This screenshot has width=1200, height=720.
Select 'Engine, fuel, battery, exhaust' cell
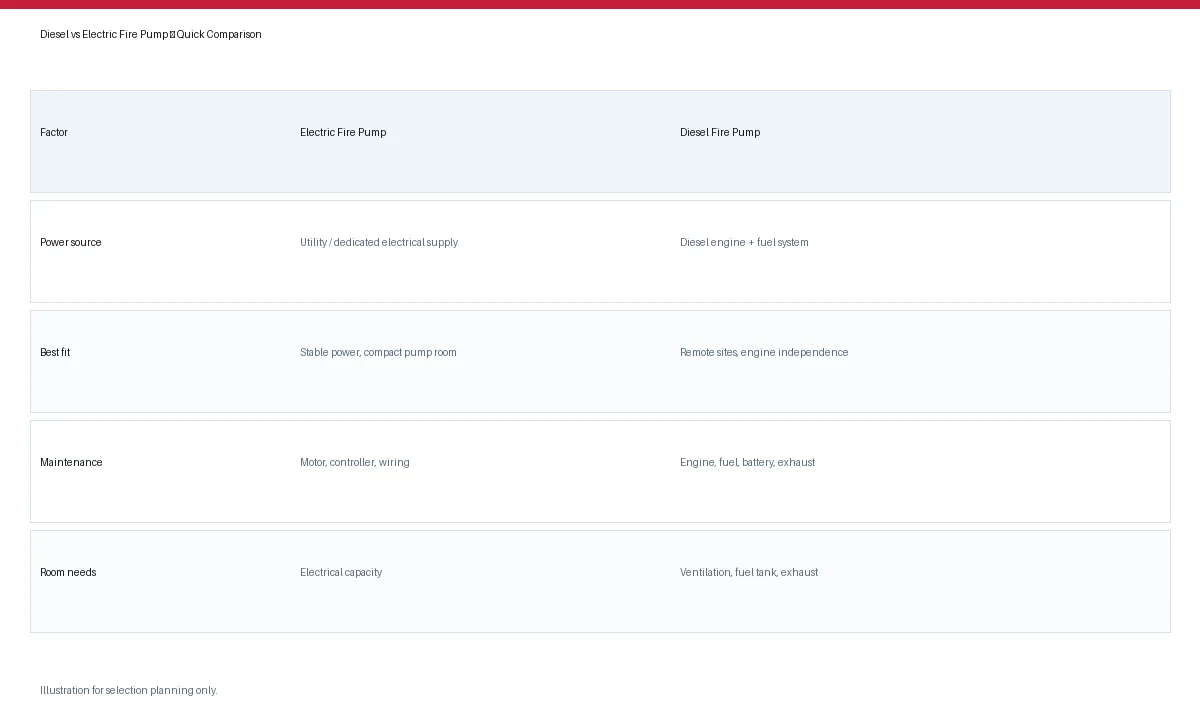coord(748,462)
